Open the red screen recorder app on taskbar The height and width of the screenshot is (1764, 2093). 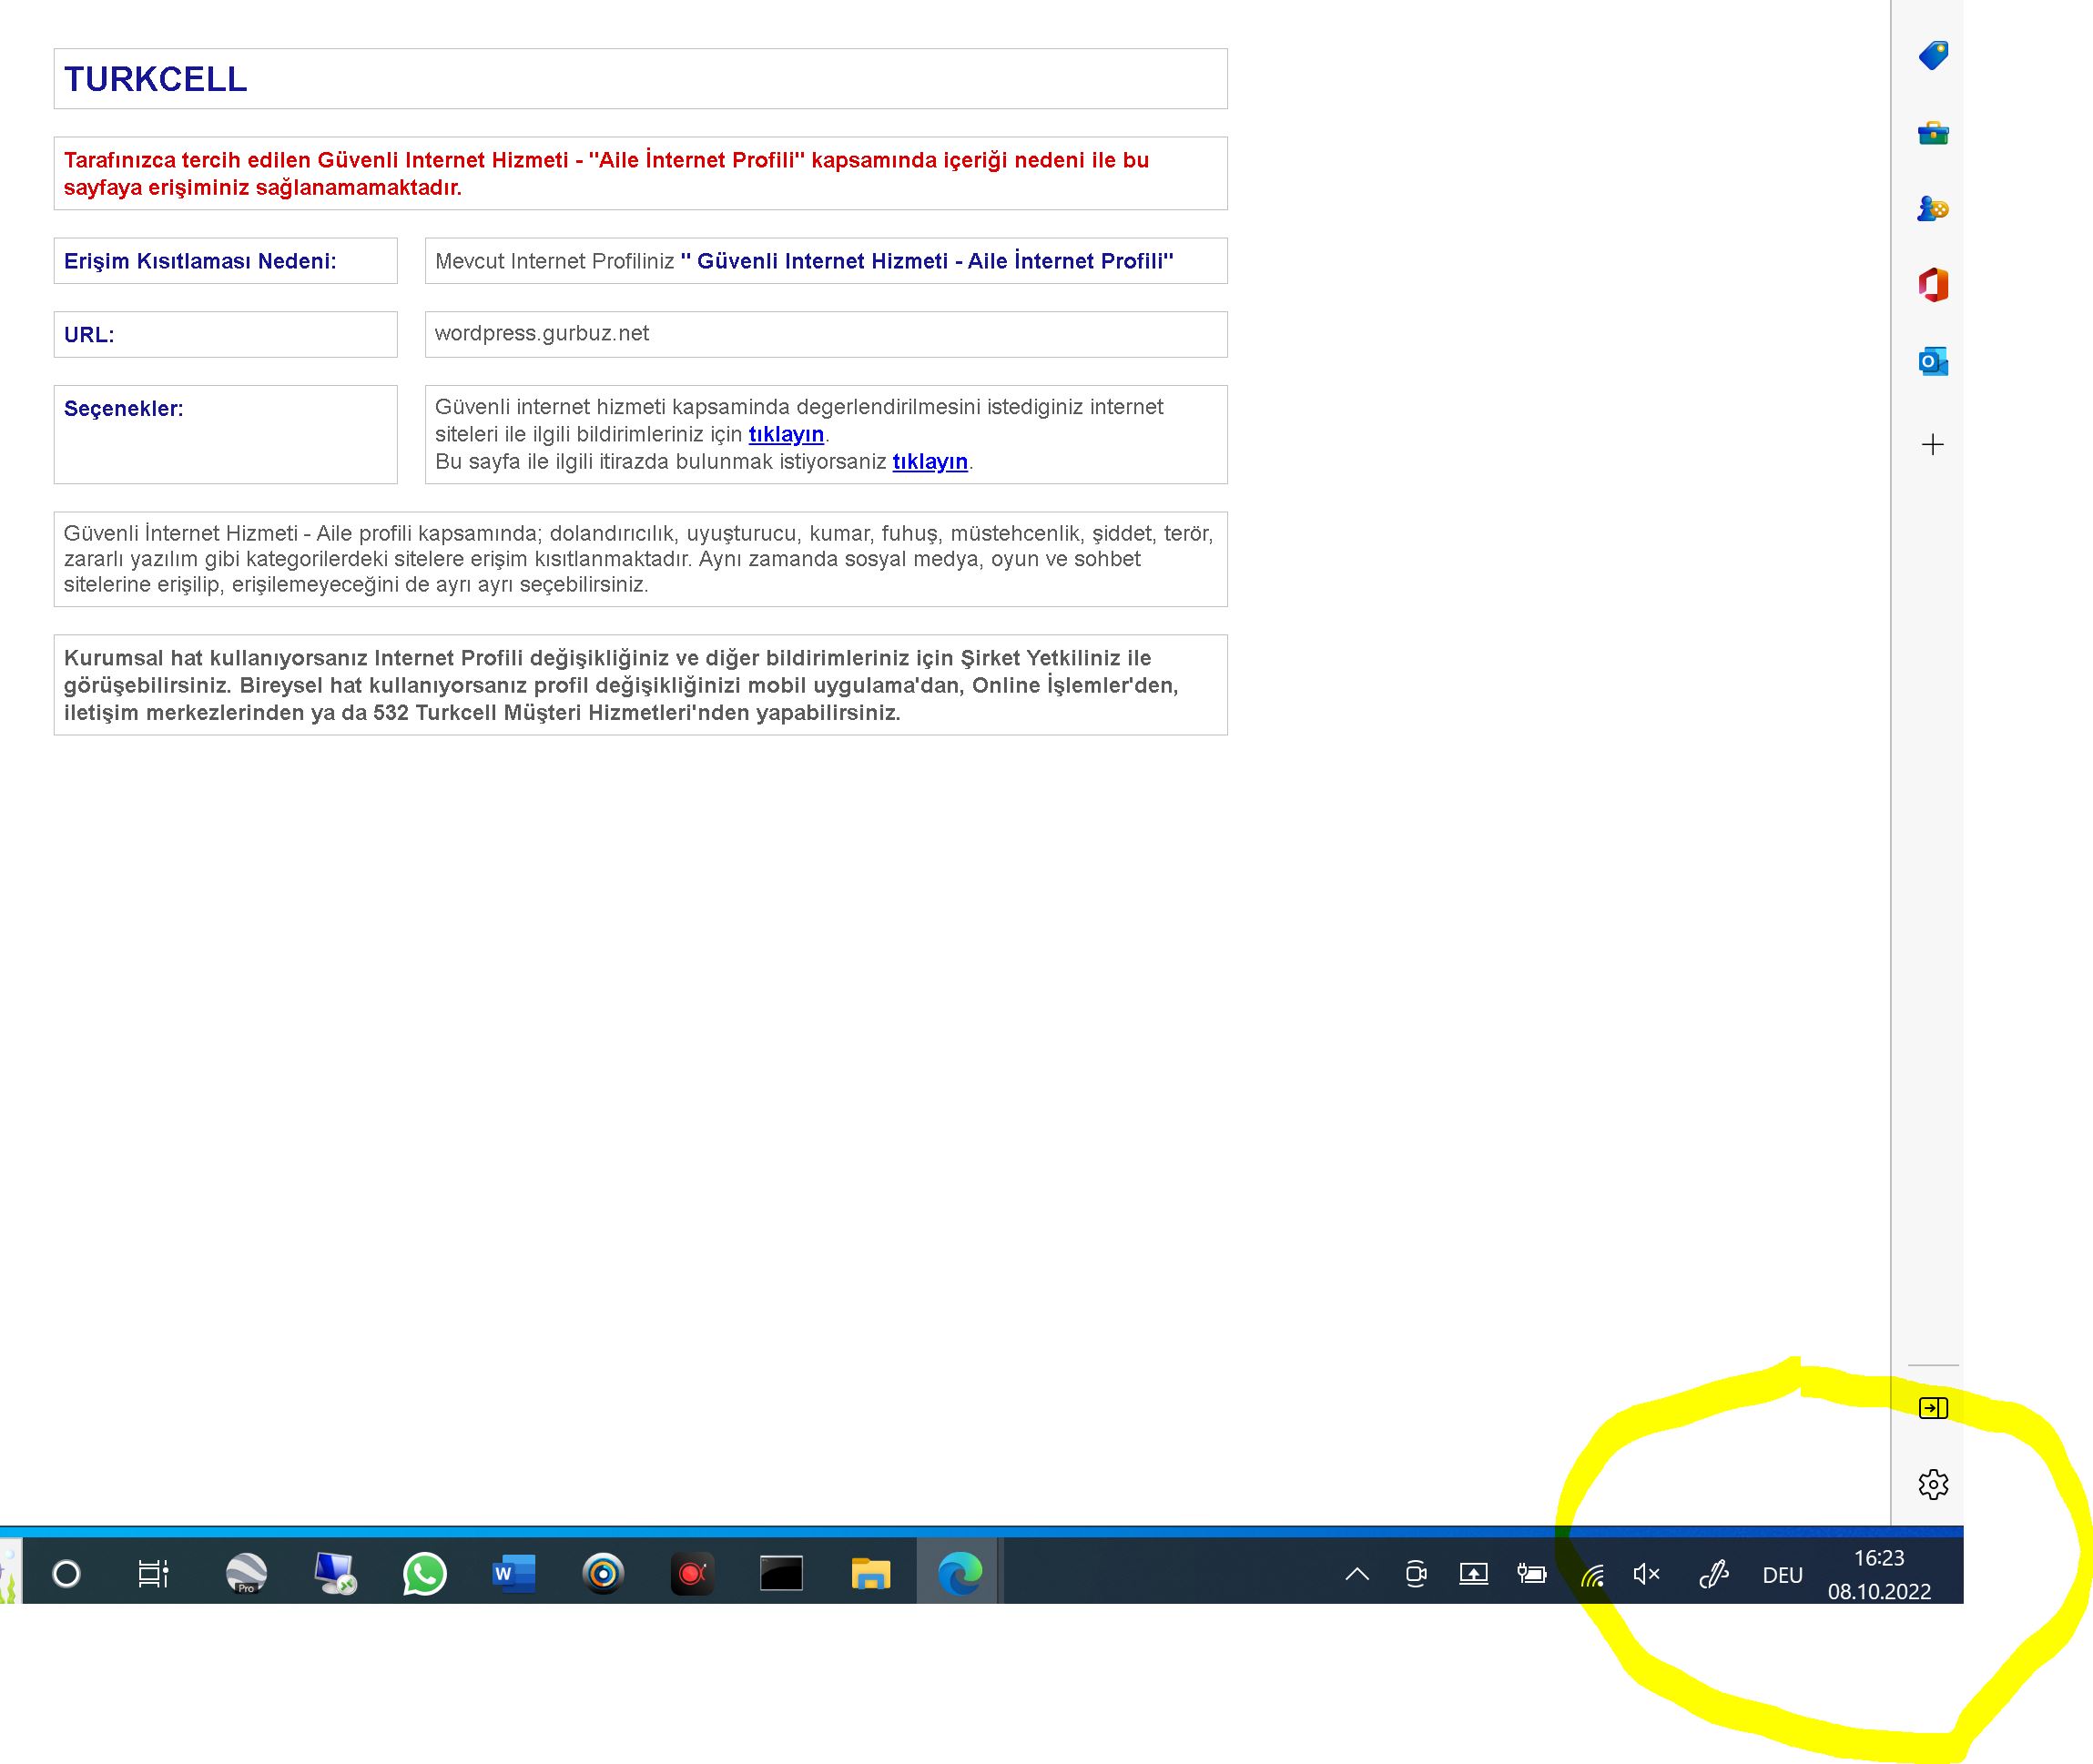coord(692,1574)
